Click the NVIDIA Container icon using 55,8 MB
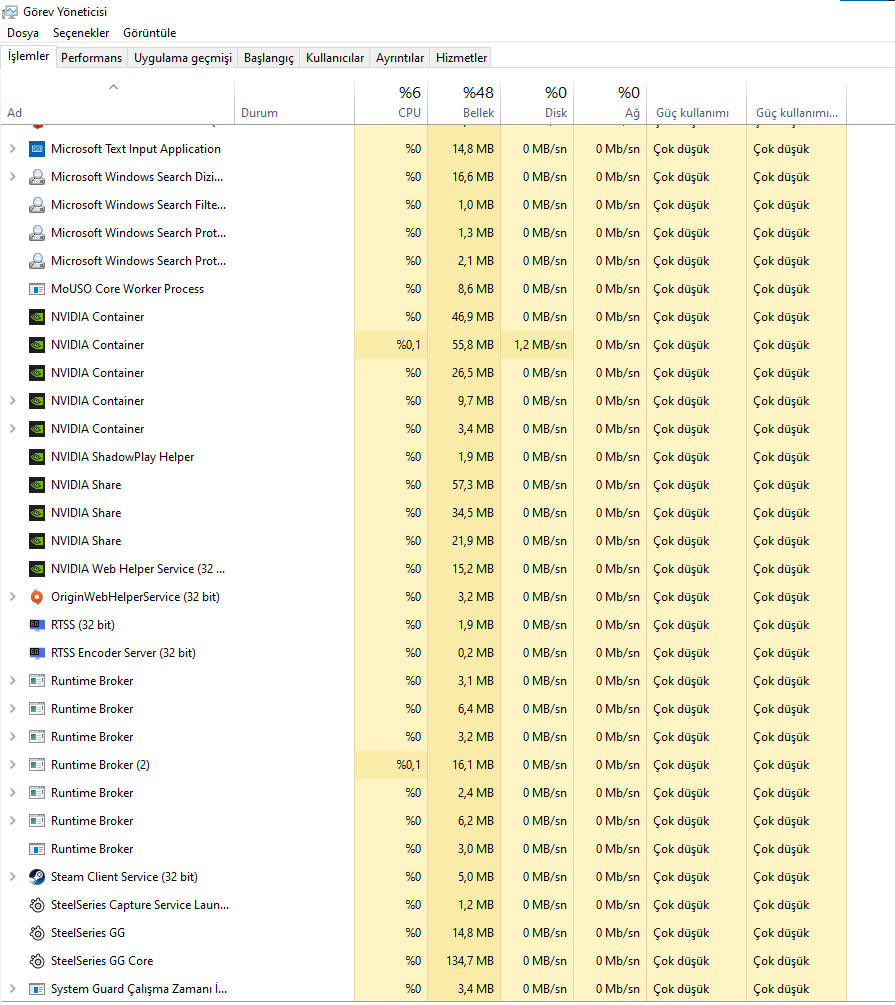This screenshot has height=1005, width=895. click(x=37, y=345)
